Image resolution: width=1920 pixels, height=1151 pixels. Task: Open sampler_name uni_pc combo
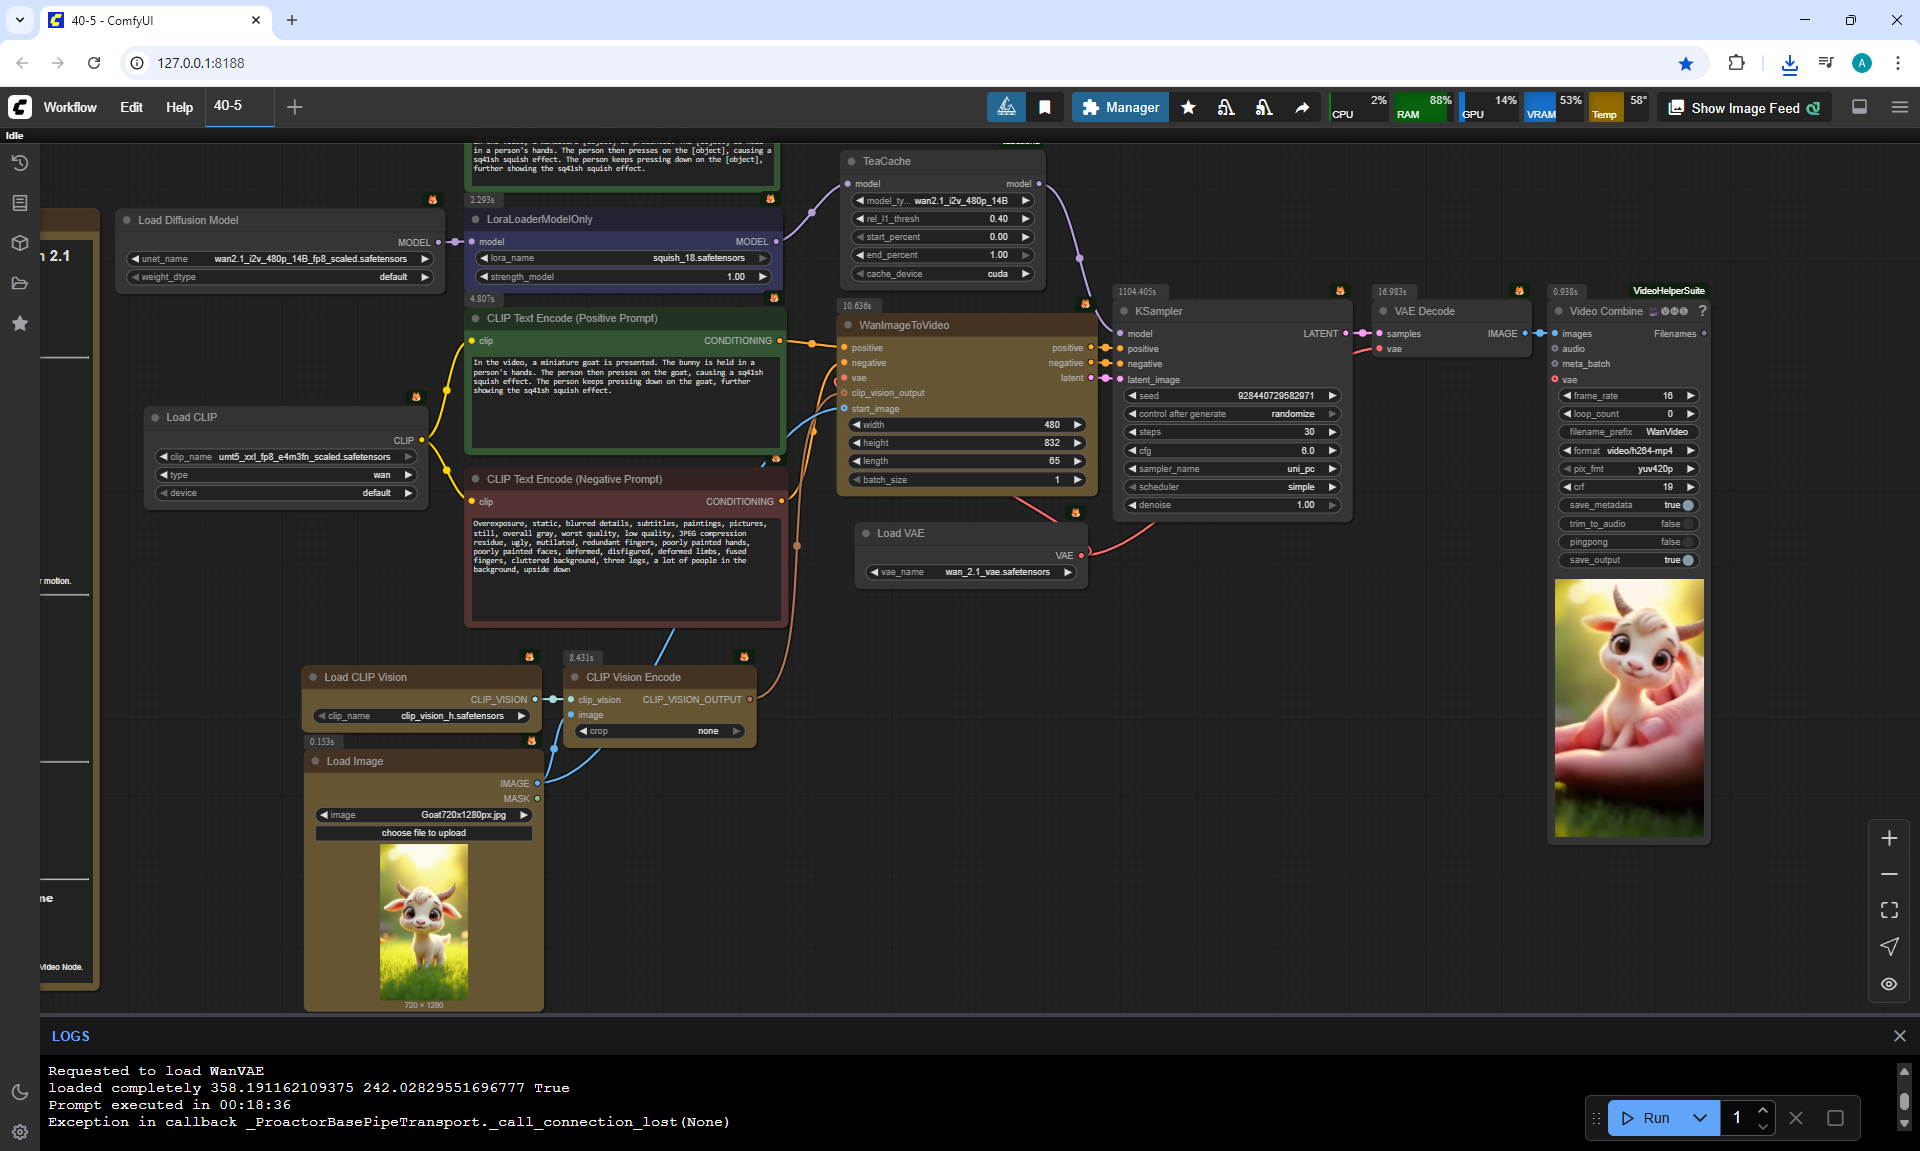pos(1232,469)
